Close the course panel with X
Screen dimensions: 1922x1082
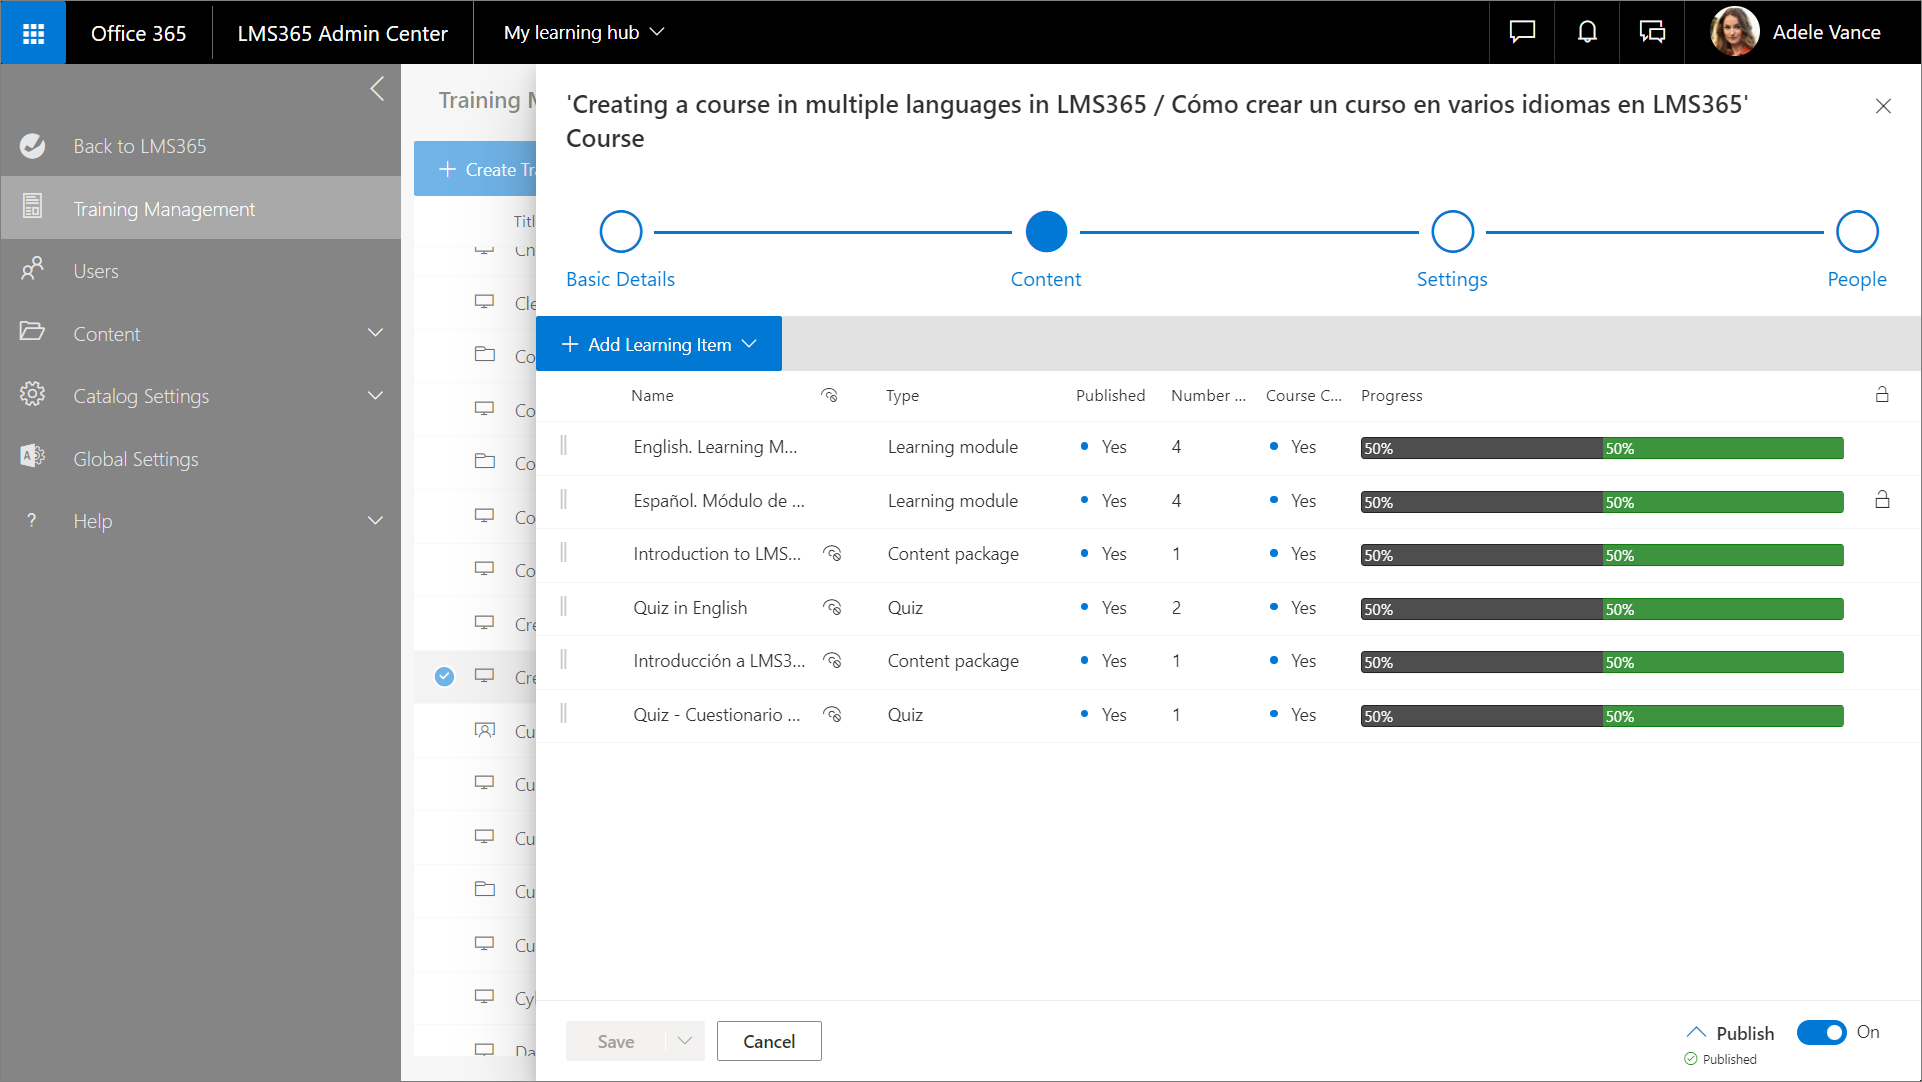click(1883, 106)
